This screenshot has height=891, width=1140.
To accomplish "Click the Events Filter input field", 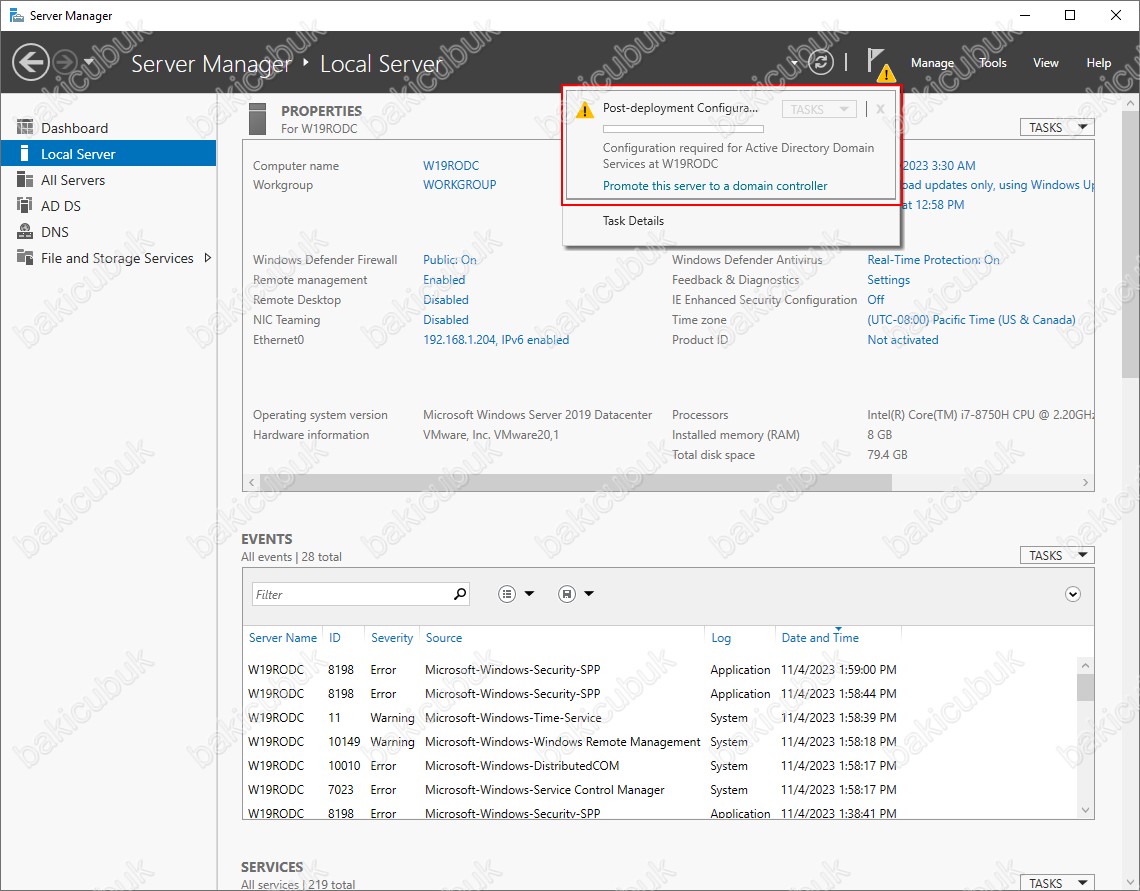I will click(x=352, y=594).
